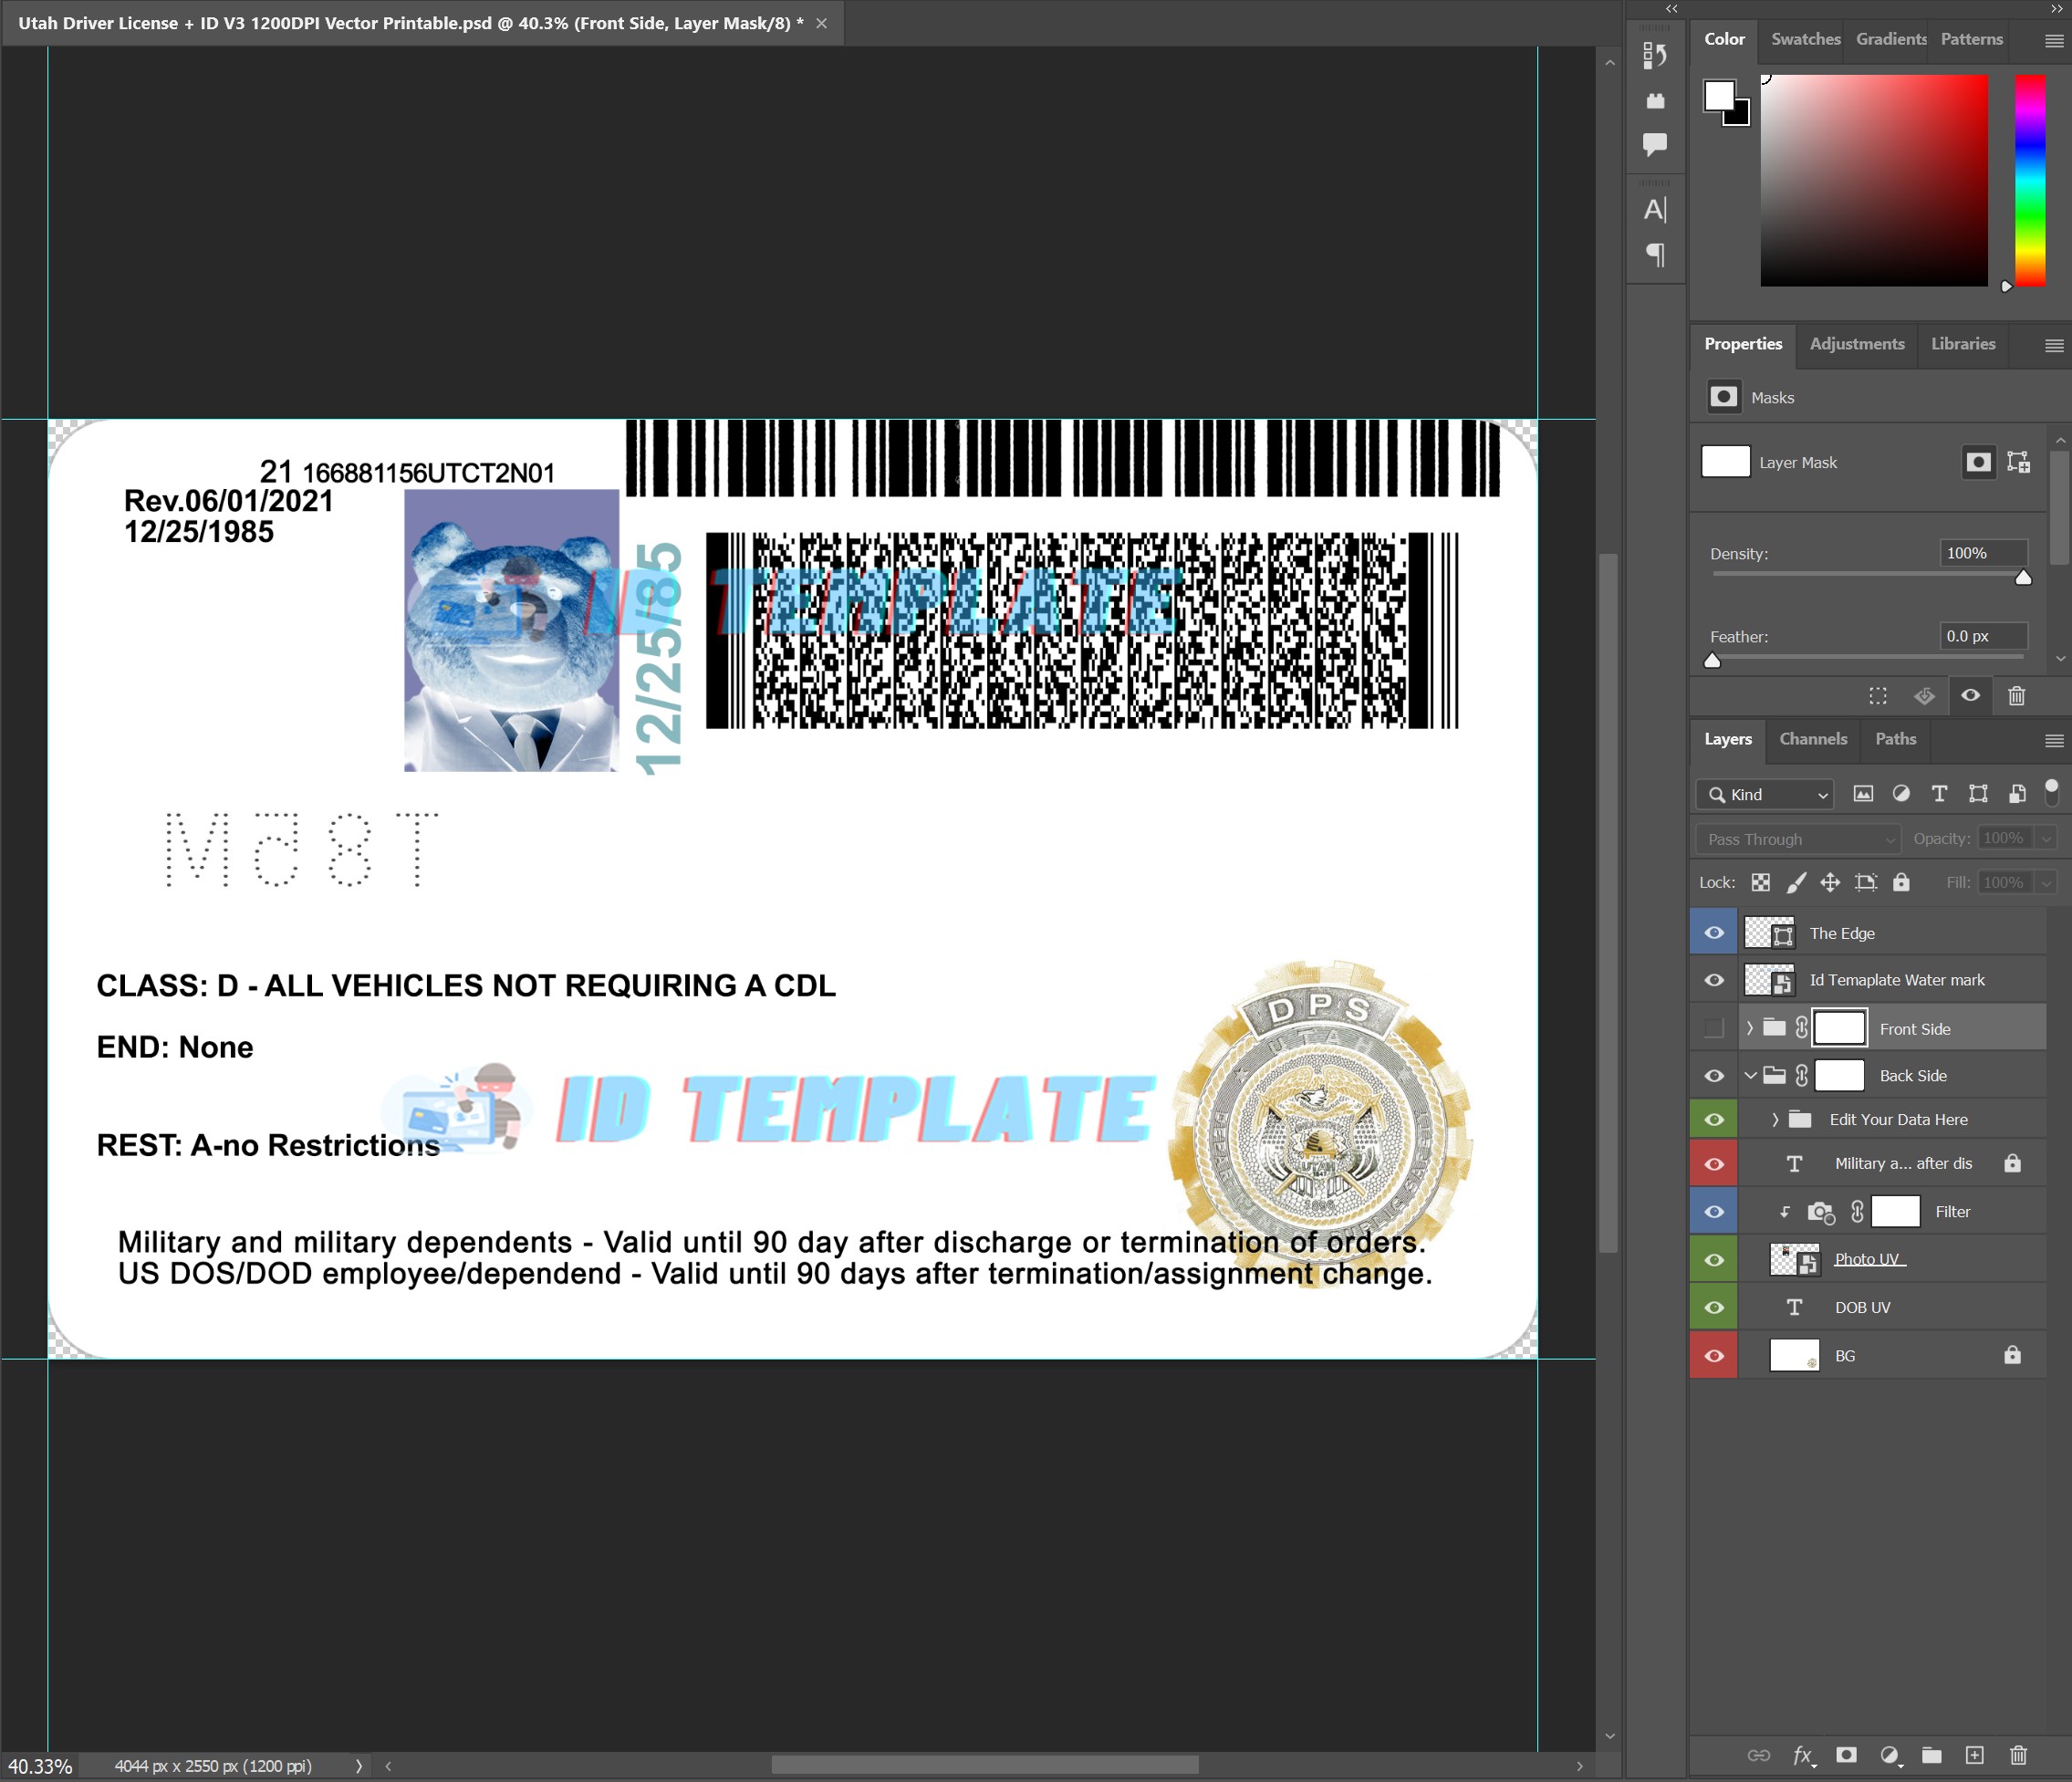2072x1782 pixels.
Task: Hide the Military text layer
Action: coord(1714,1164)
